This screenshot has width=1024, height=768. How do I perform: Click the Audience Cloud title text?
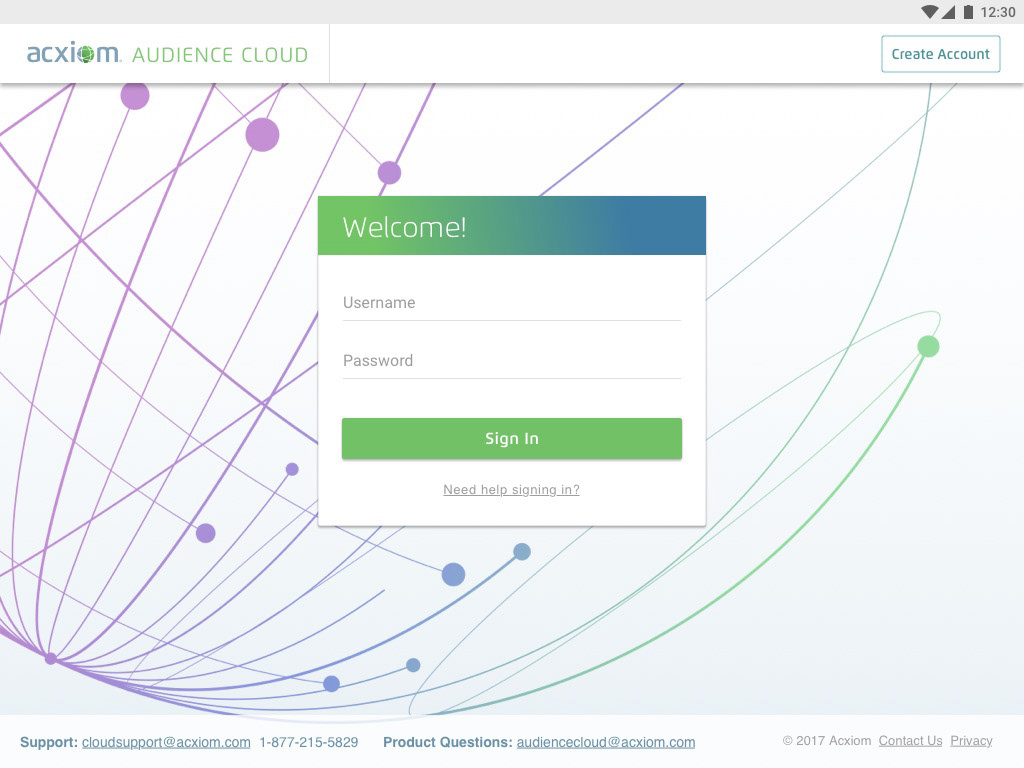click(x=220, y=55)
